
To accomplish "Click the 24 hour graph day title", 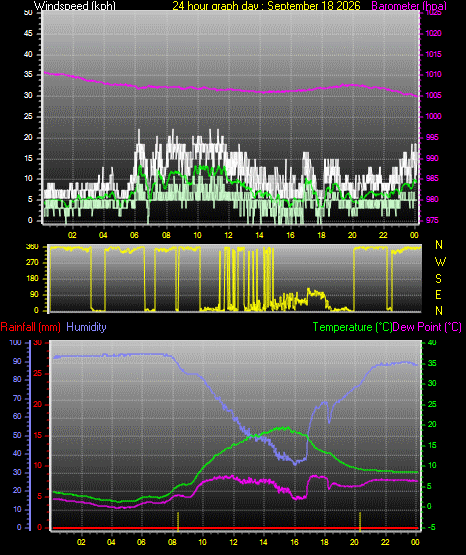I will pos(266,6).
